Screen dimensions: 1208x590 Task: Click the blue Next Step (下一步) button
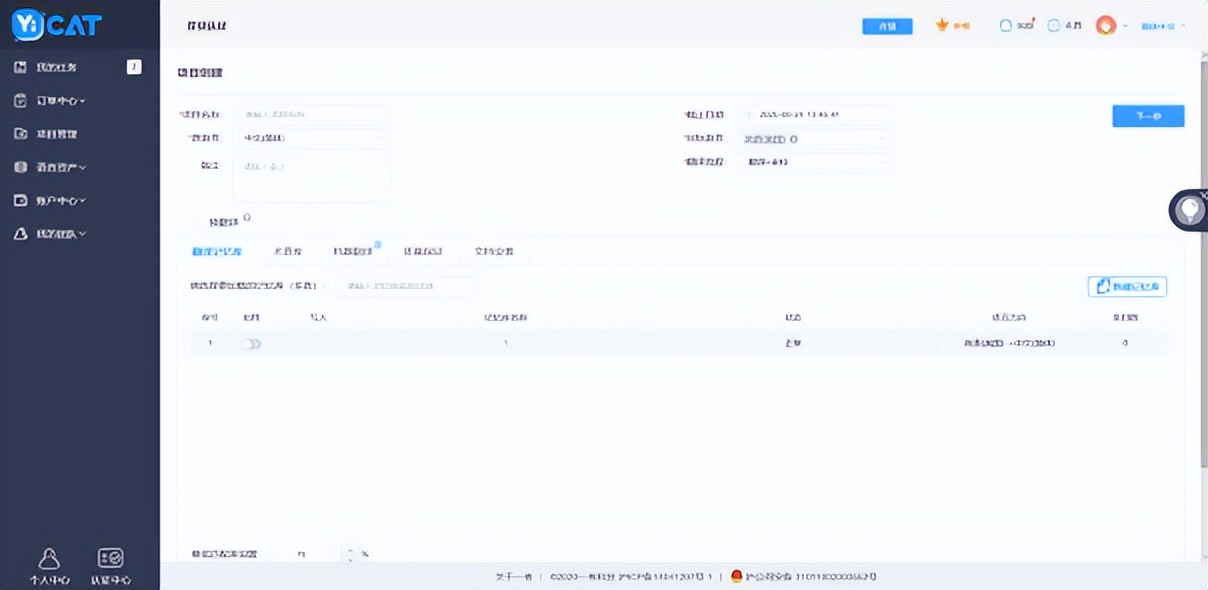[x=1148, y=116]
